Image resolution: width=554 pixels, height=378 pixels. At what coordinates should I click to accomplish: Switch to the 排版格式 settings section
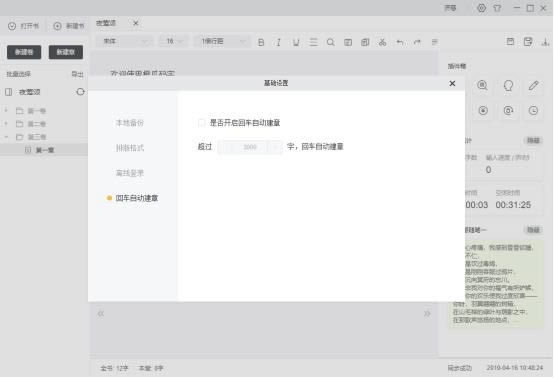coord(130,148)
